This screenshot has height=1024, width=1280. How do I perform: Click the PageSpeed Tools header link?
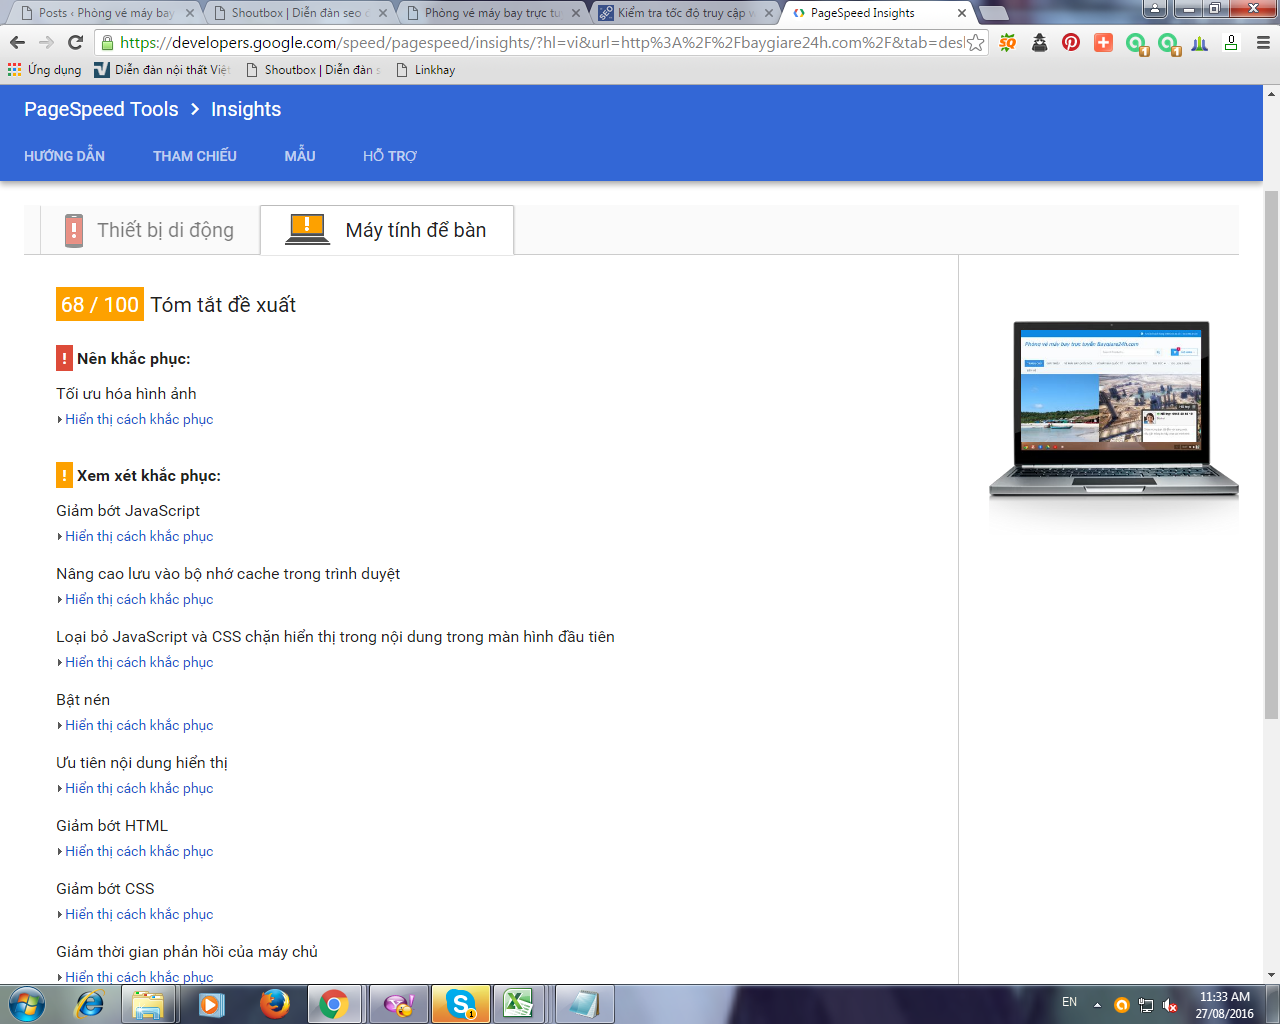101,109
